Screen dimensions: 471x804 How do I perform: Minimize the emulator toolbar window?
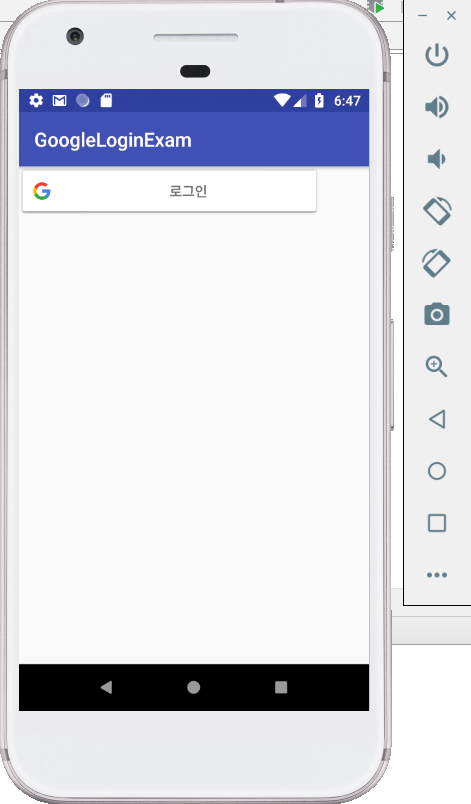pos(423,16)
